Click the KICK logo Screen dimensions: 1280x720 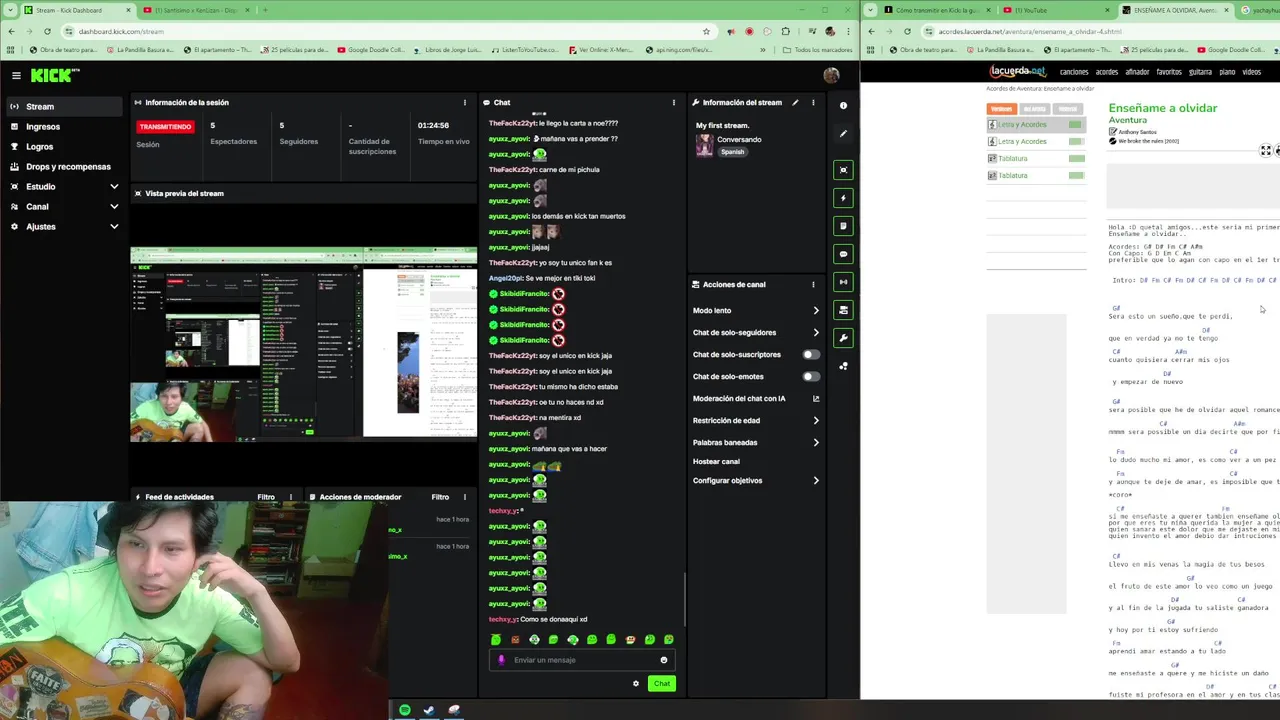[54, 75]
